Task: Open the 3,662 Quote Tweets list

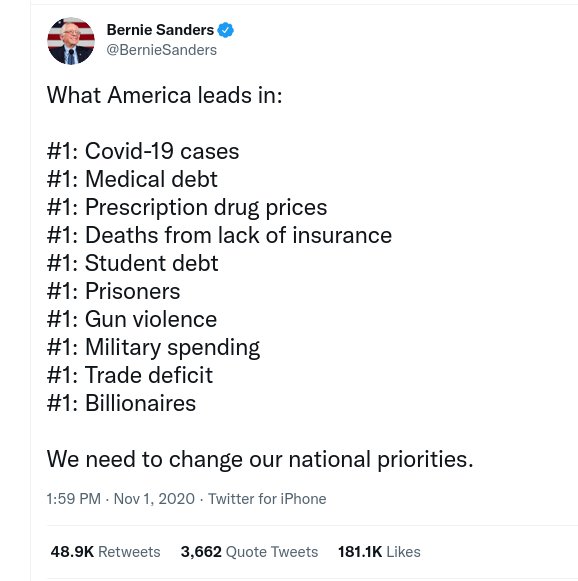Action: pos(249,552)
